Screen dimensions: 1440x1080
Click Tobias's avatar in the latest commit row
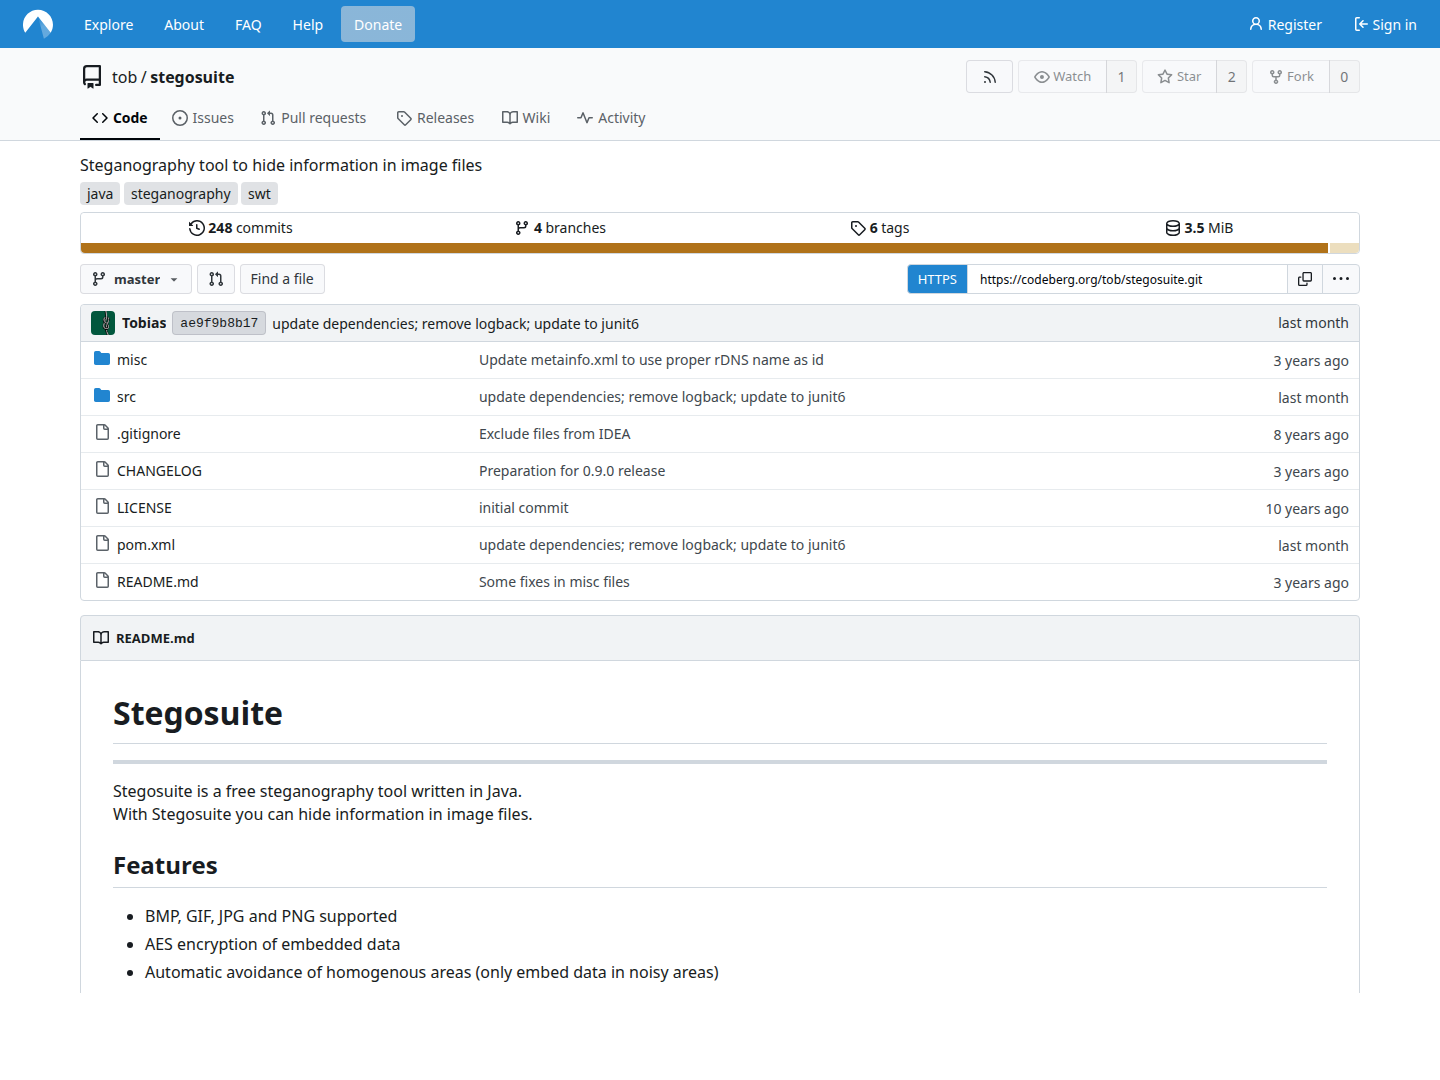[x=103, y=323]
